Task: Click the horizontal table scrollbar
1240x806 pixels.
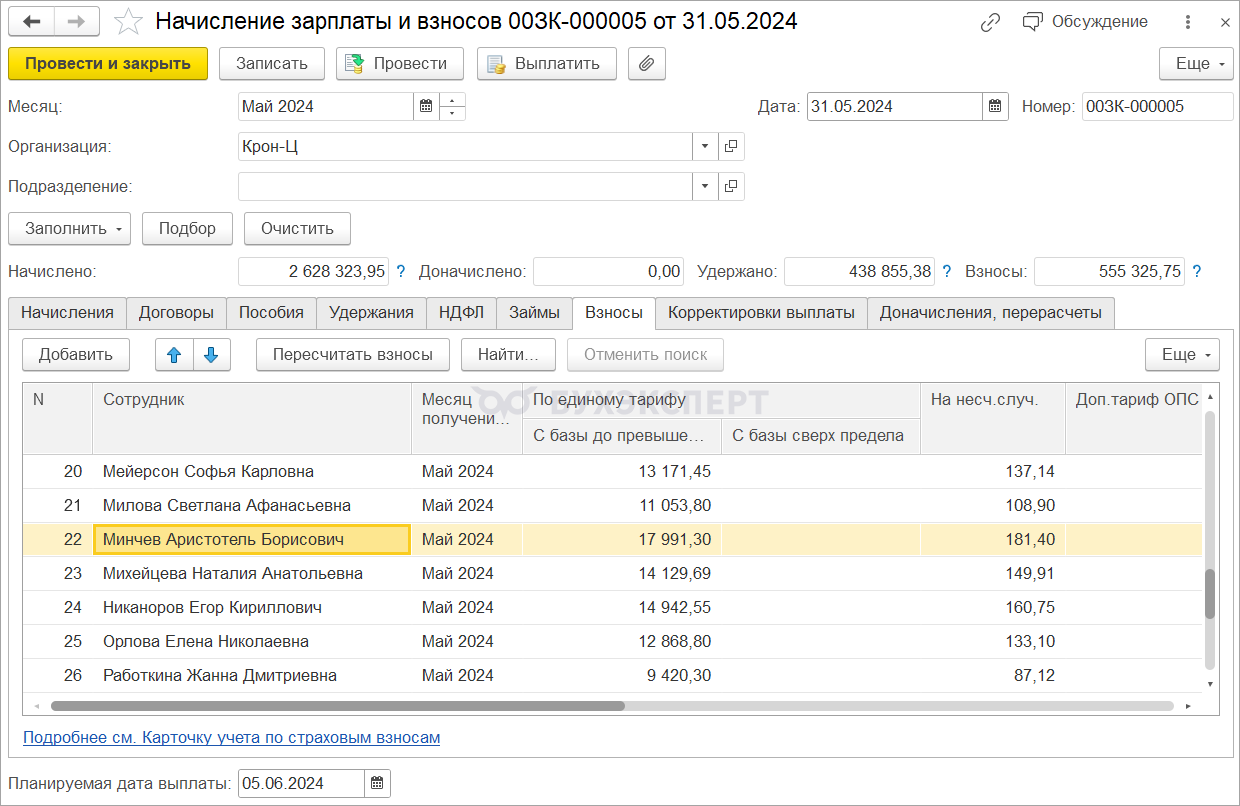Action: pos(340,705)
